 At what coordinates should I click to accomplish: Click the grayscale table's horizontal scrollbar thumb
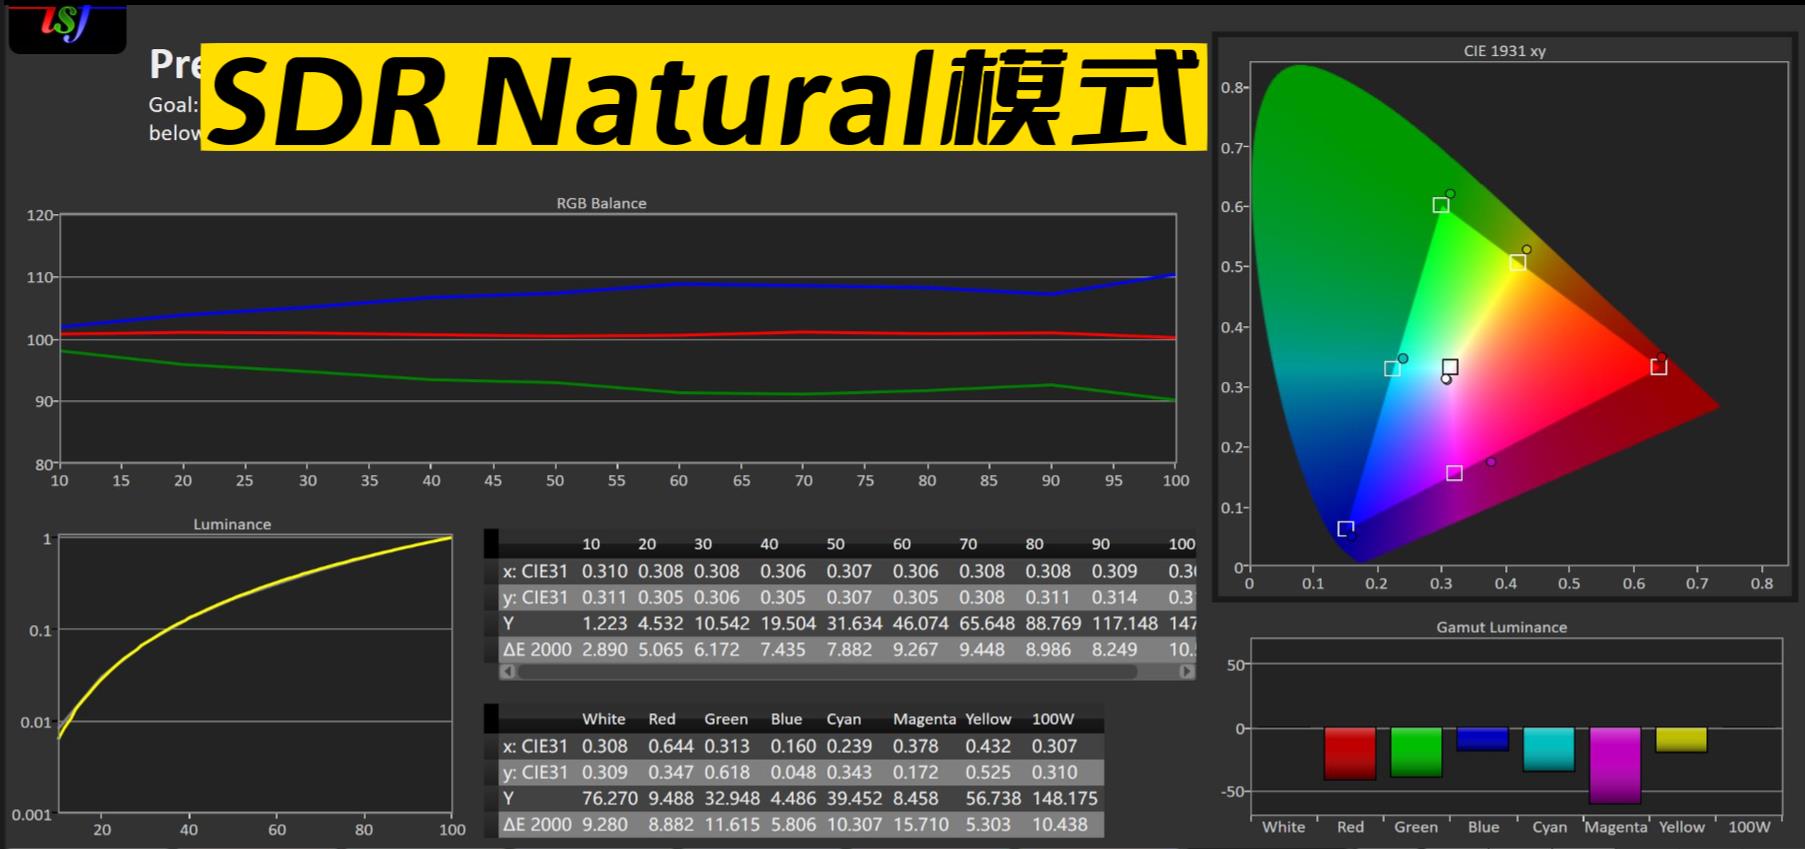point(827,672)
